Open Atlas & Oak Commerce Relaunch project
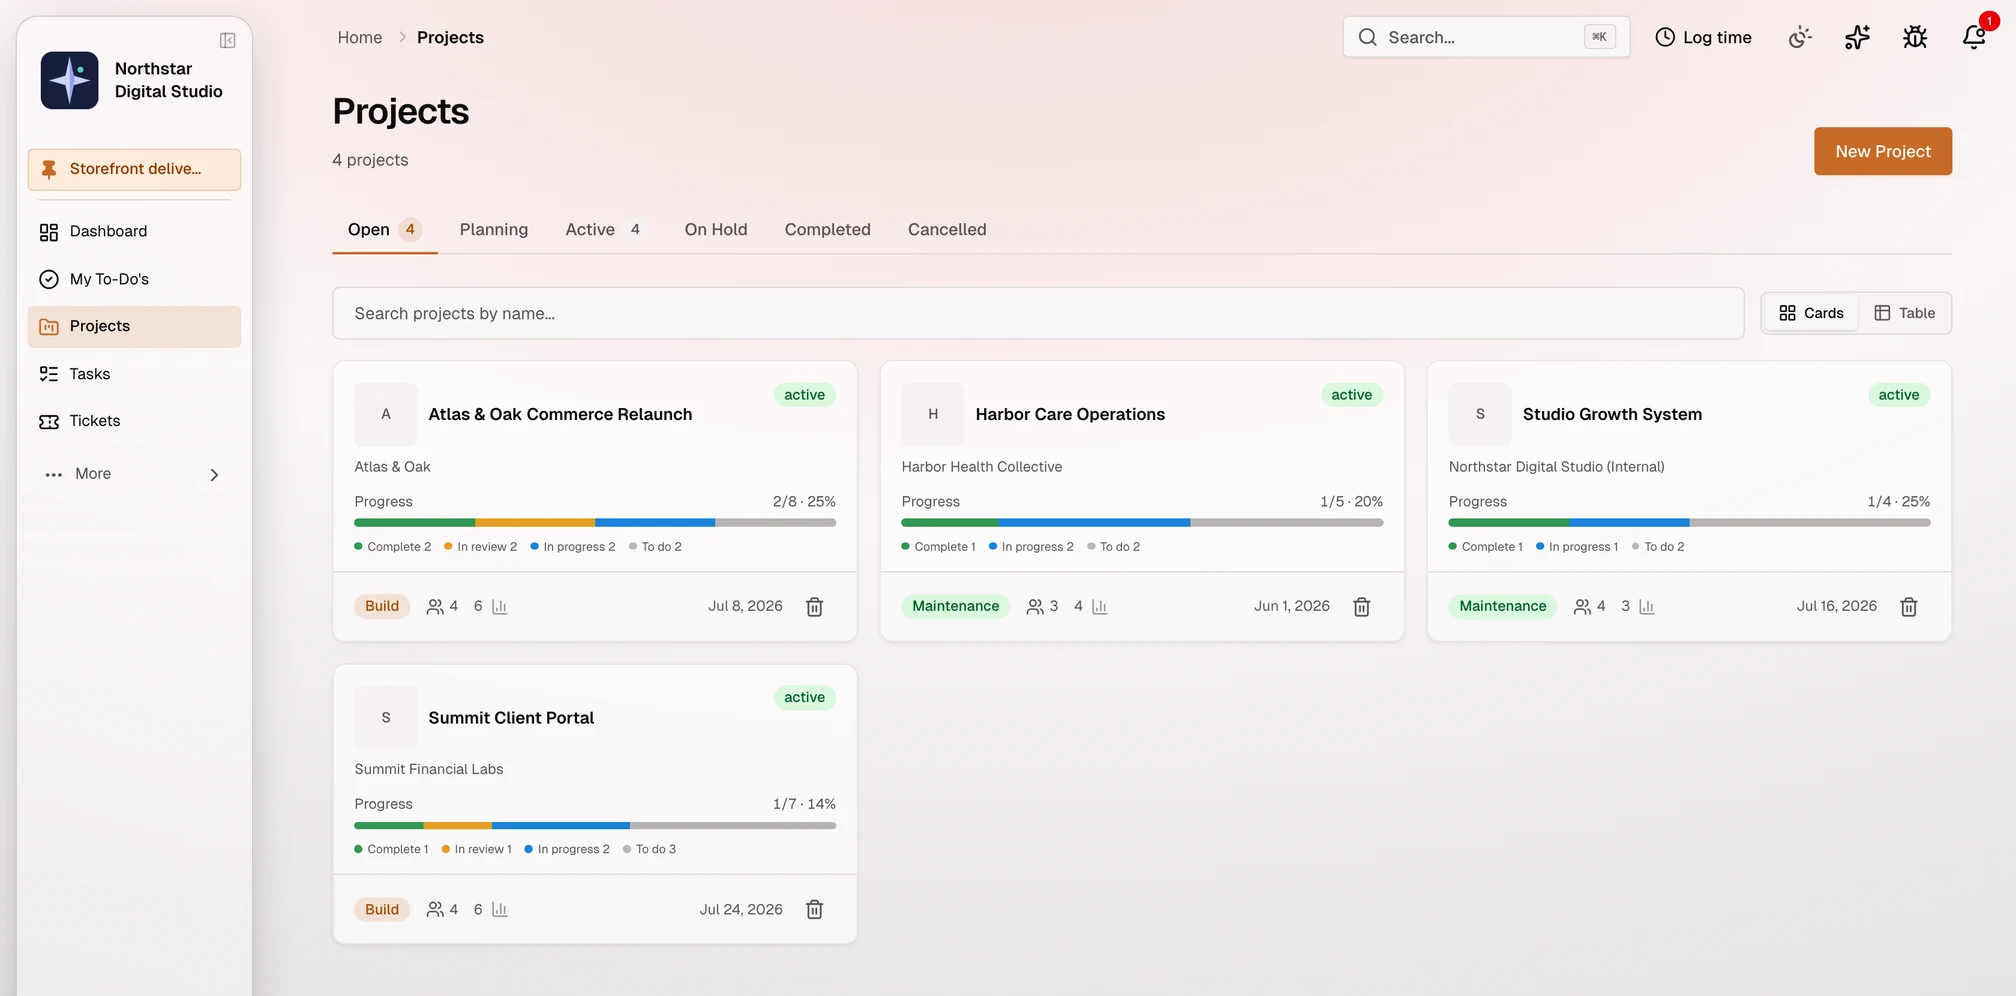The image size is (2016, 996). point(560,414)
